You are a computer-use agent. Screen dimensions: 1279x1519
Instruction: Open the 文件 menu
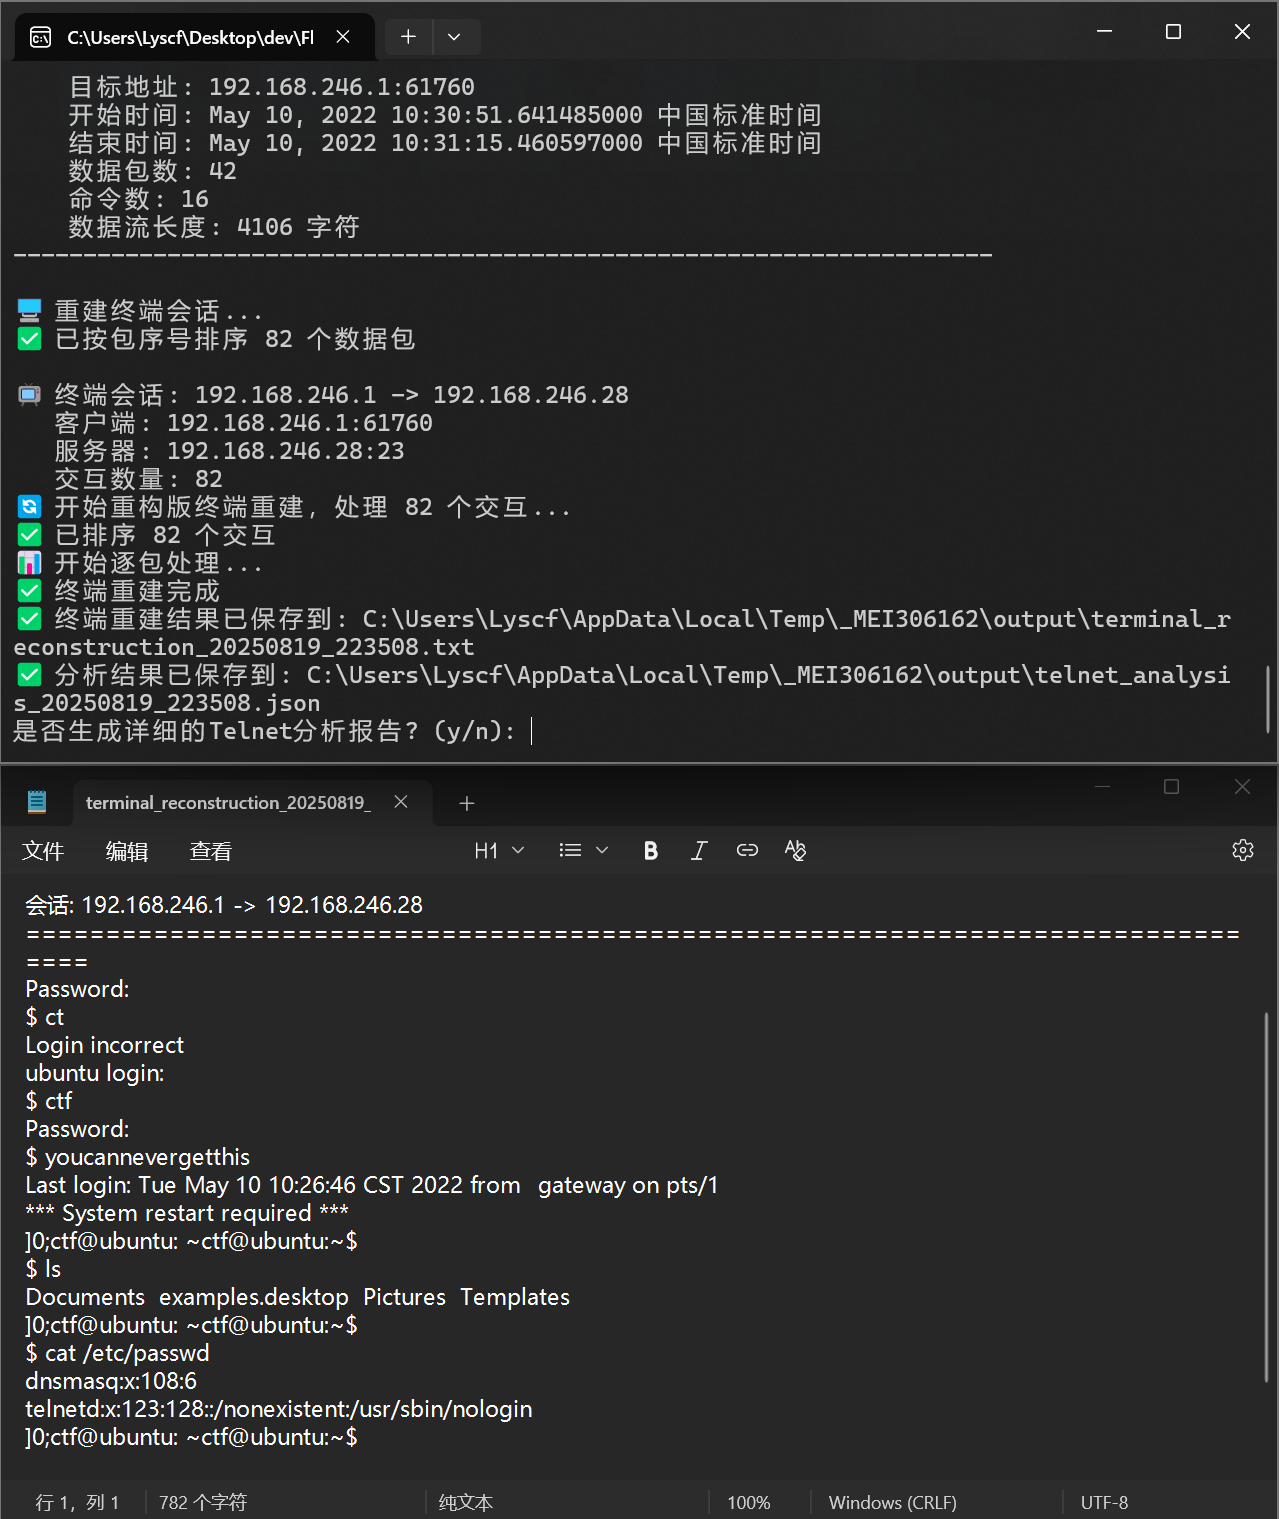click(x=43, y=852)
